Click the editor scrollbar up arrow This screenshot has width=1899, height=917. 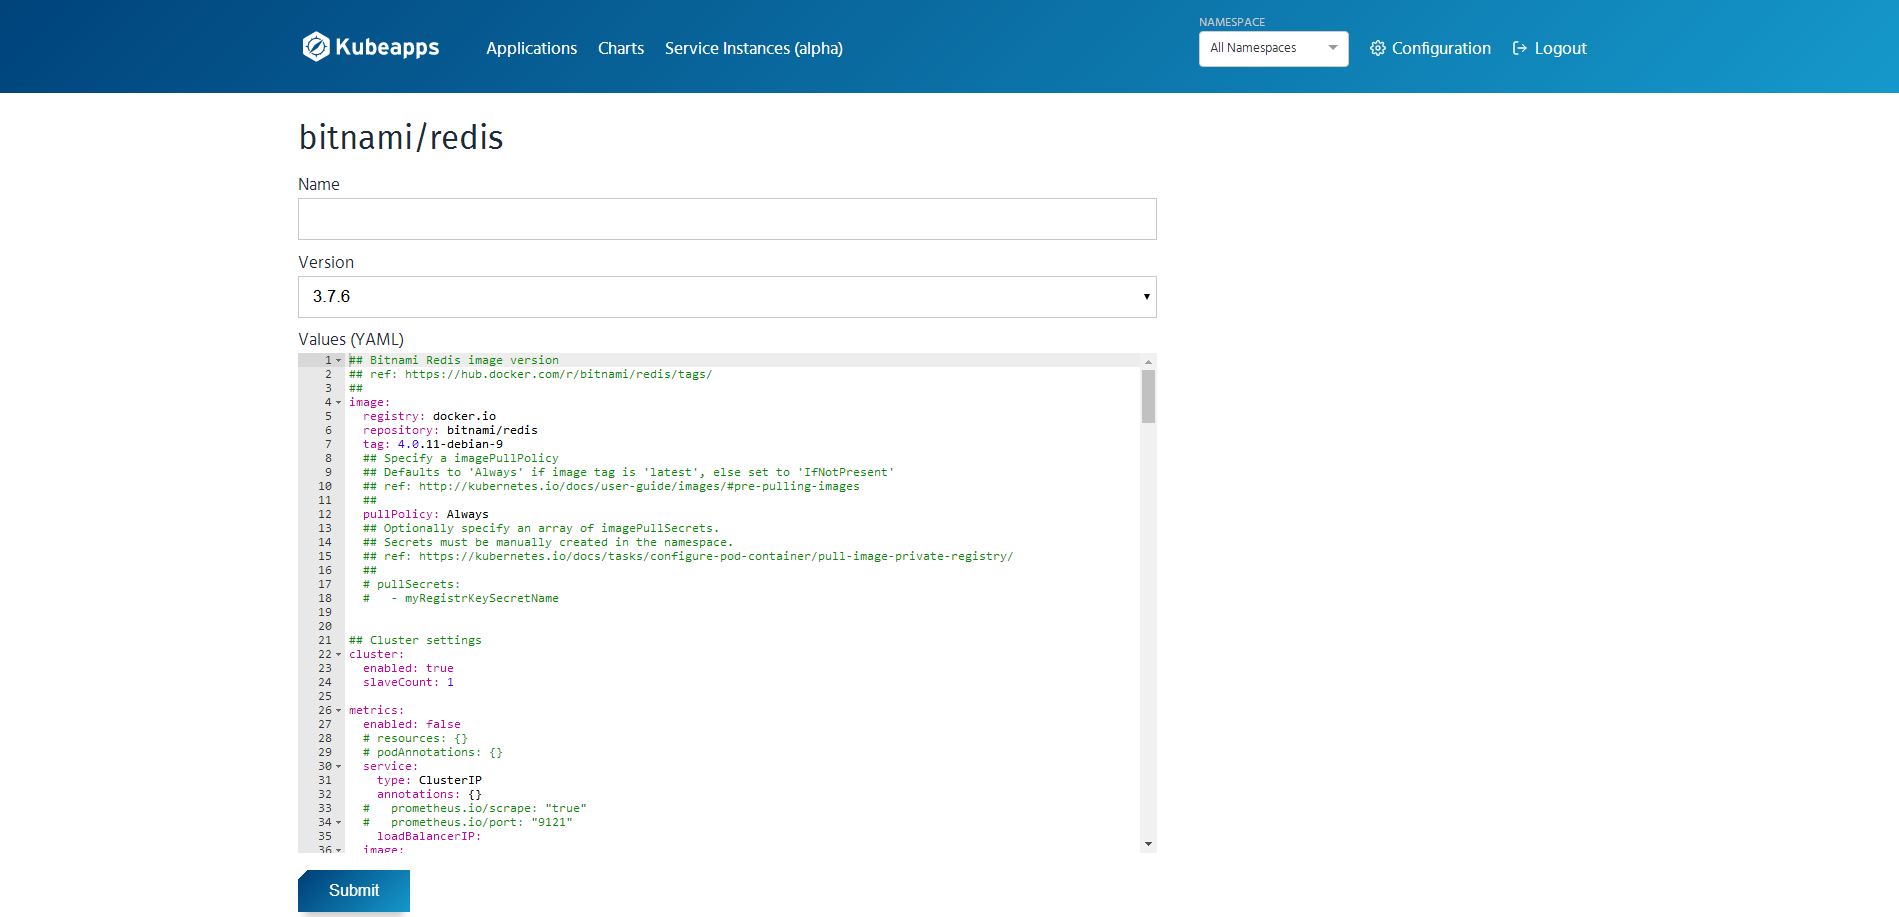(x=1148, y=361)
